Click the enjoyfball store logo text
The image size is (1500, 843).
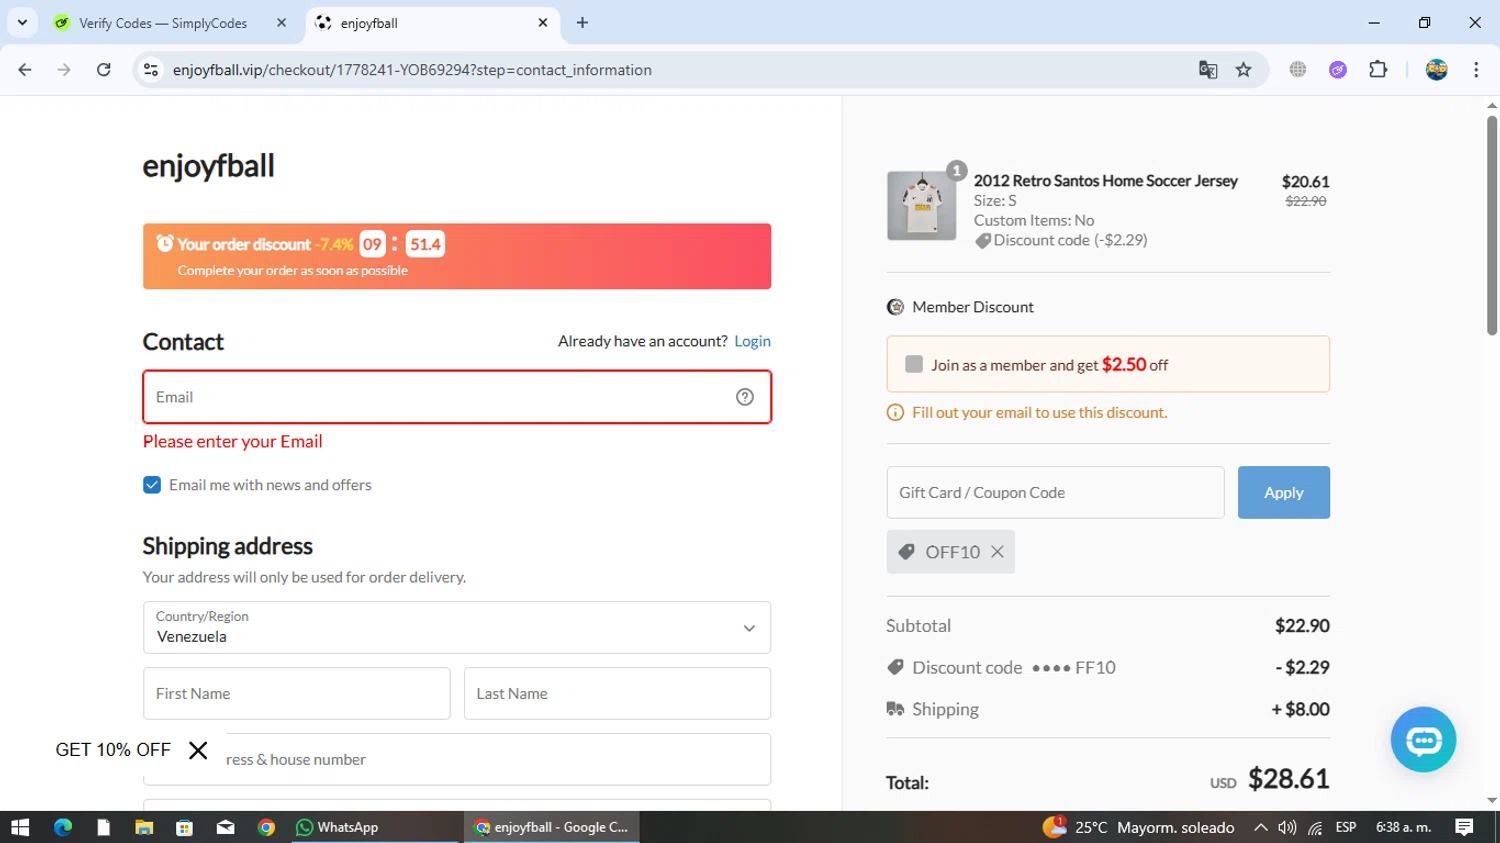point(208,166)
